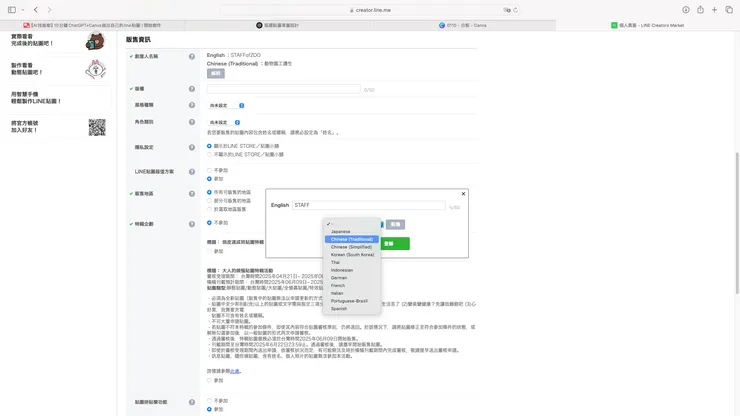Viewport: 740px width, 416px height.
Task: Select 不參加 for LINE貼圖超值方案
Action: [209, 170]
